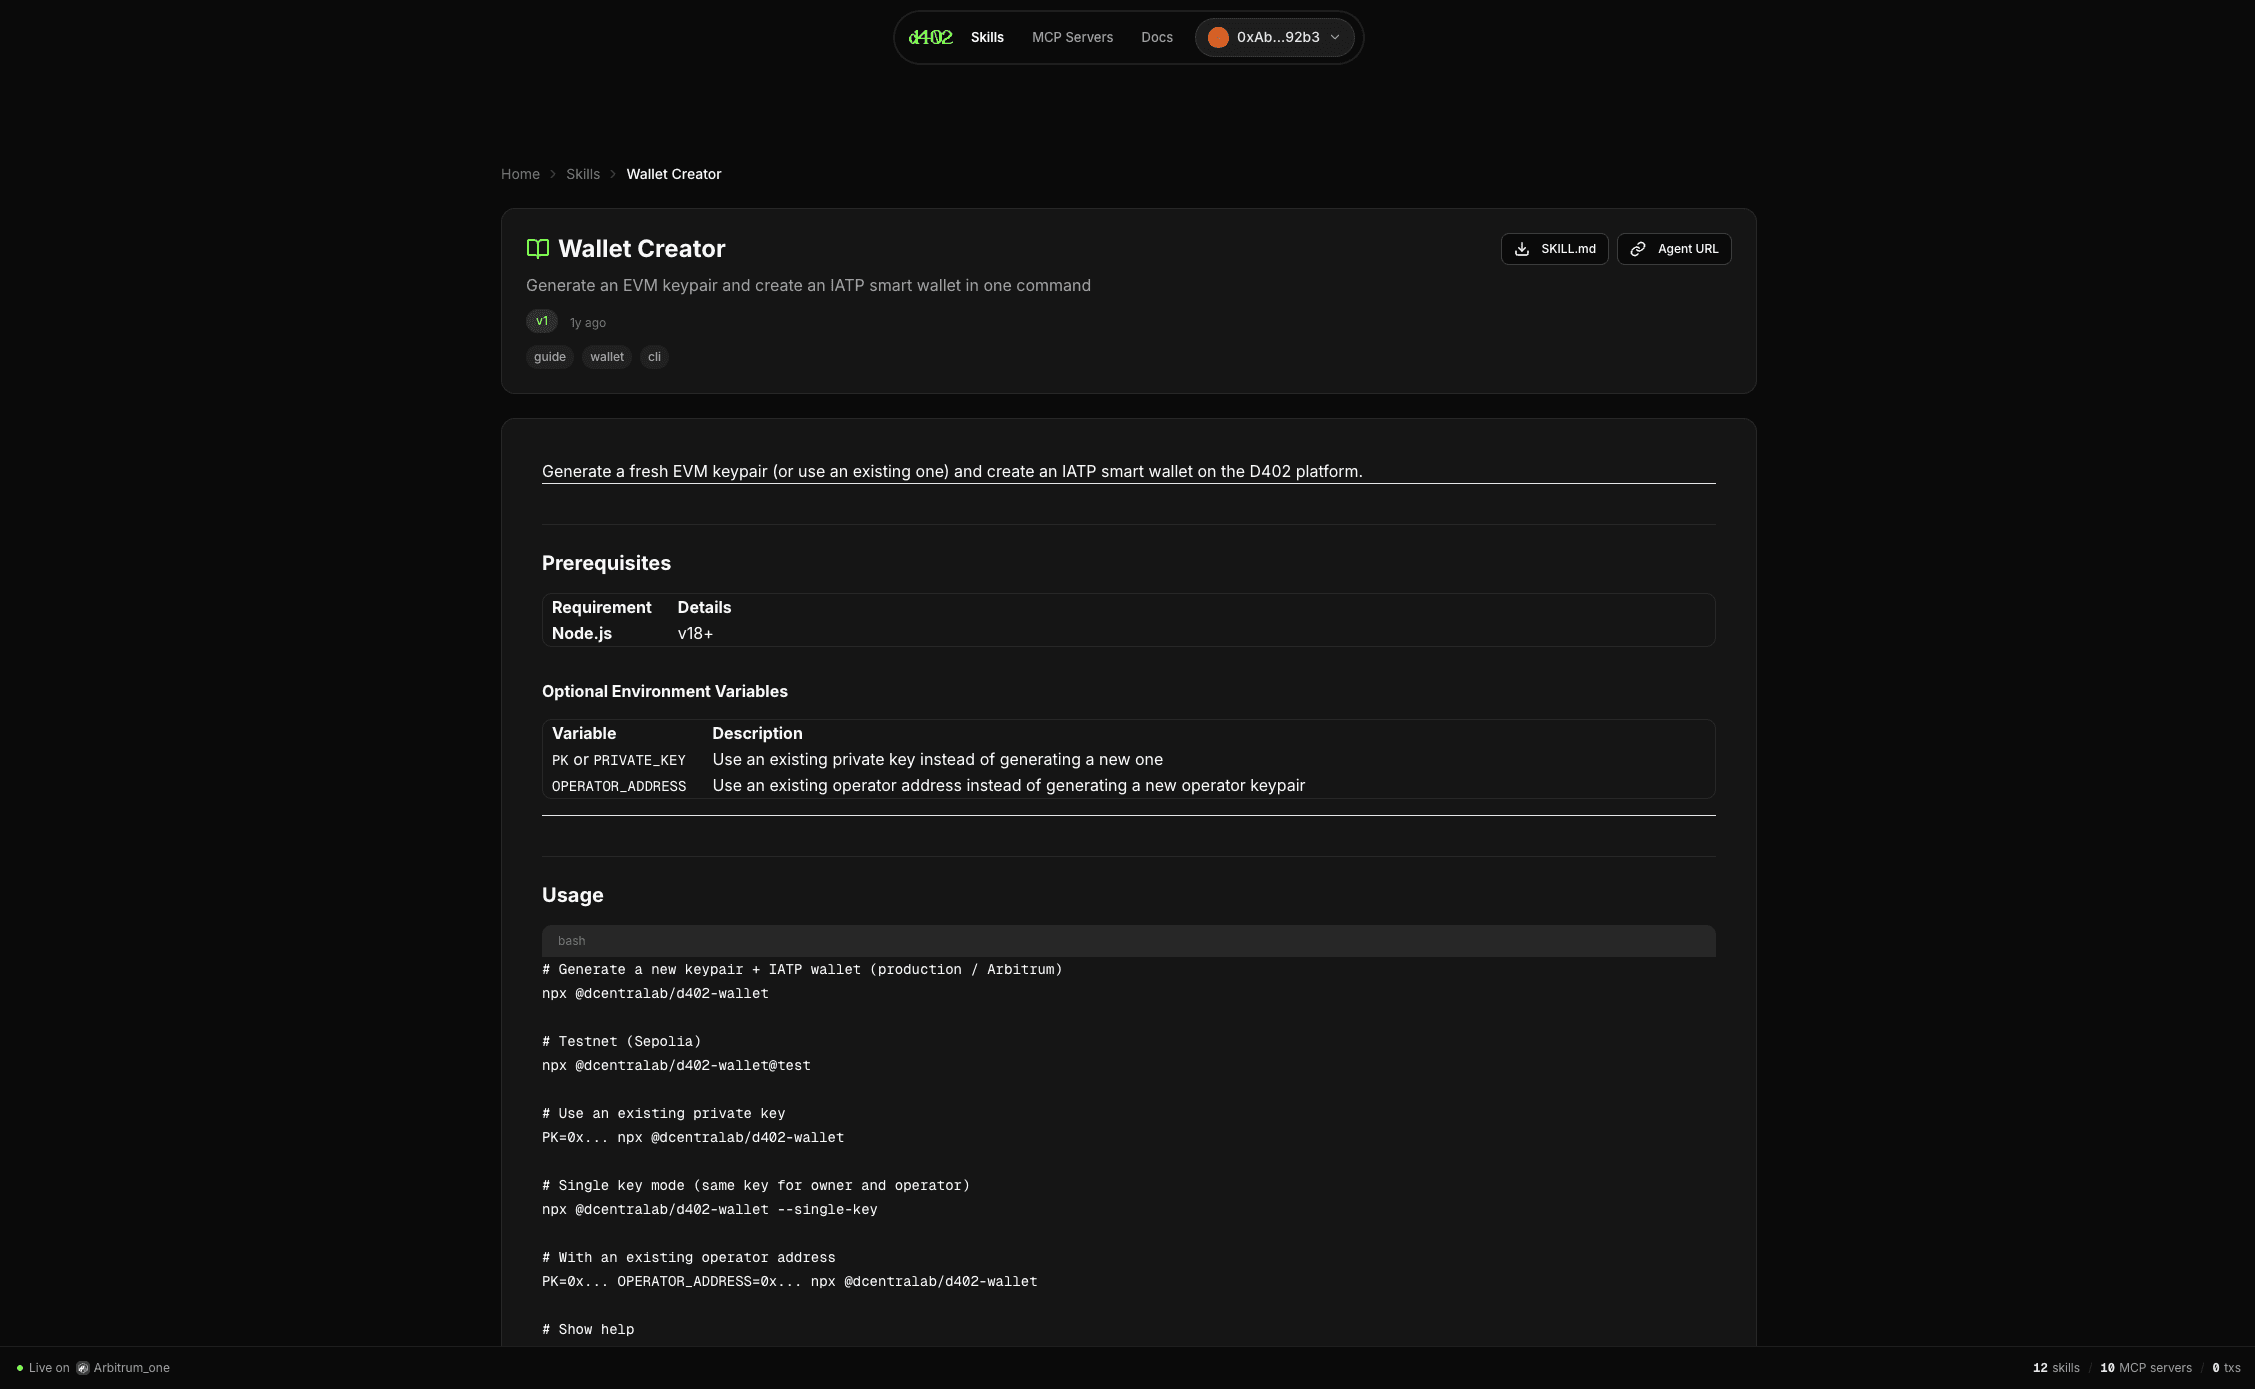The height and width of the screenshot is (1389, 2255).
Task: Click the d402 logo in the navbar
Action: click(x=931, y=37)
